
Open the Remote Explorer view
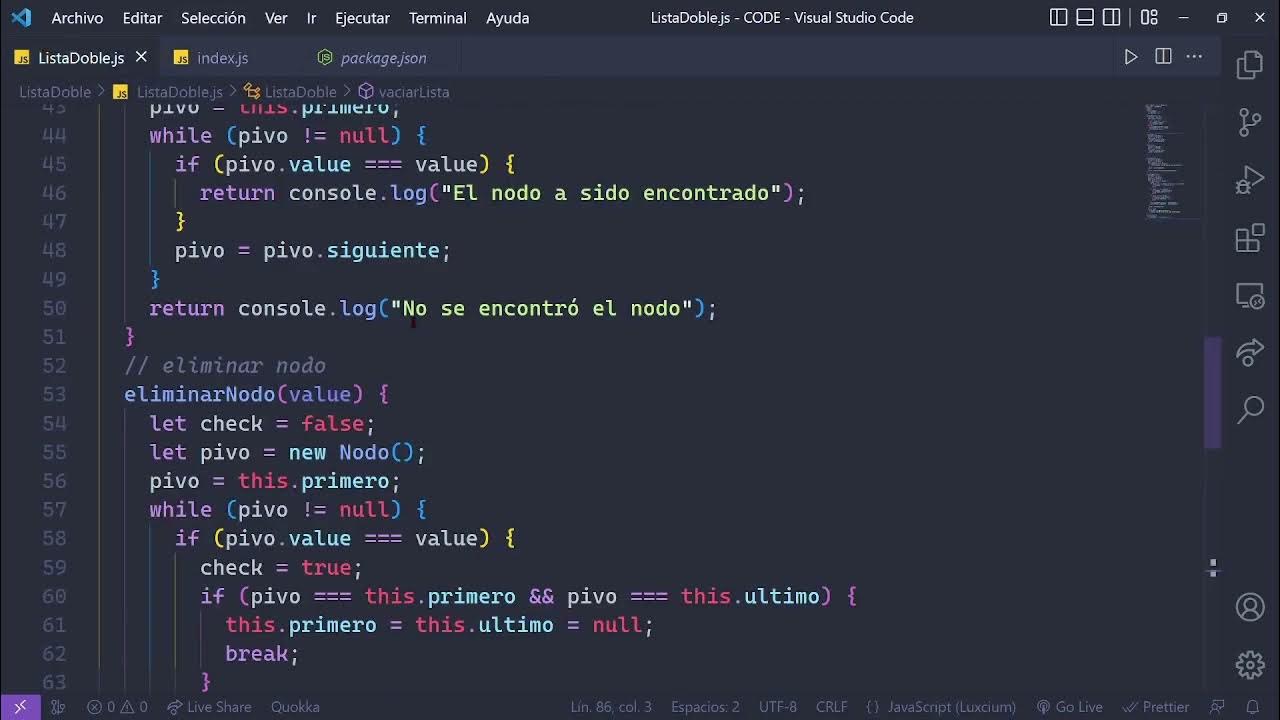point(1250,296)
